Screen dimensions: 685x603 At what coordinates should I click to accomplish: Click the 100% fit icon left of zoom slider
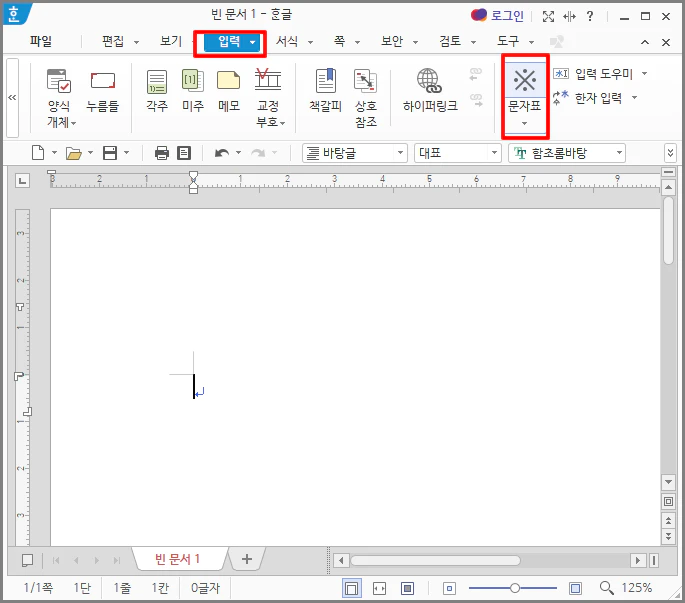pyautogui.click(x=449, y=588)
